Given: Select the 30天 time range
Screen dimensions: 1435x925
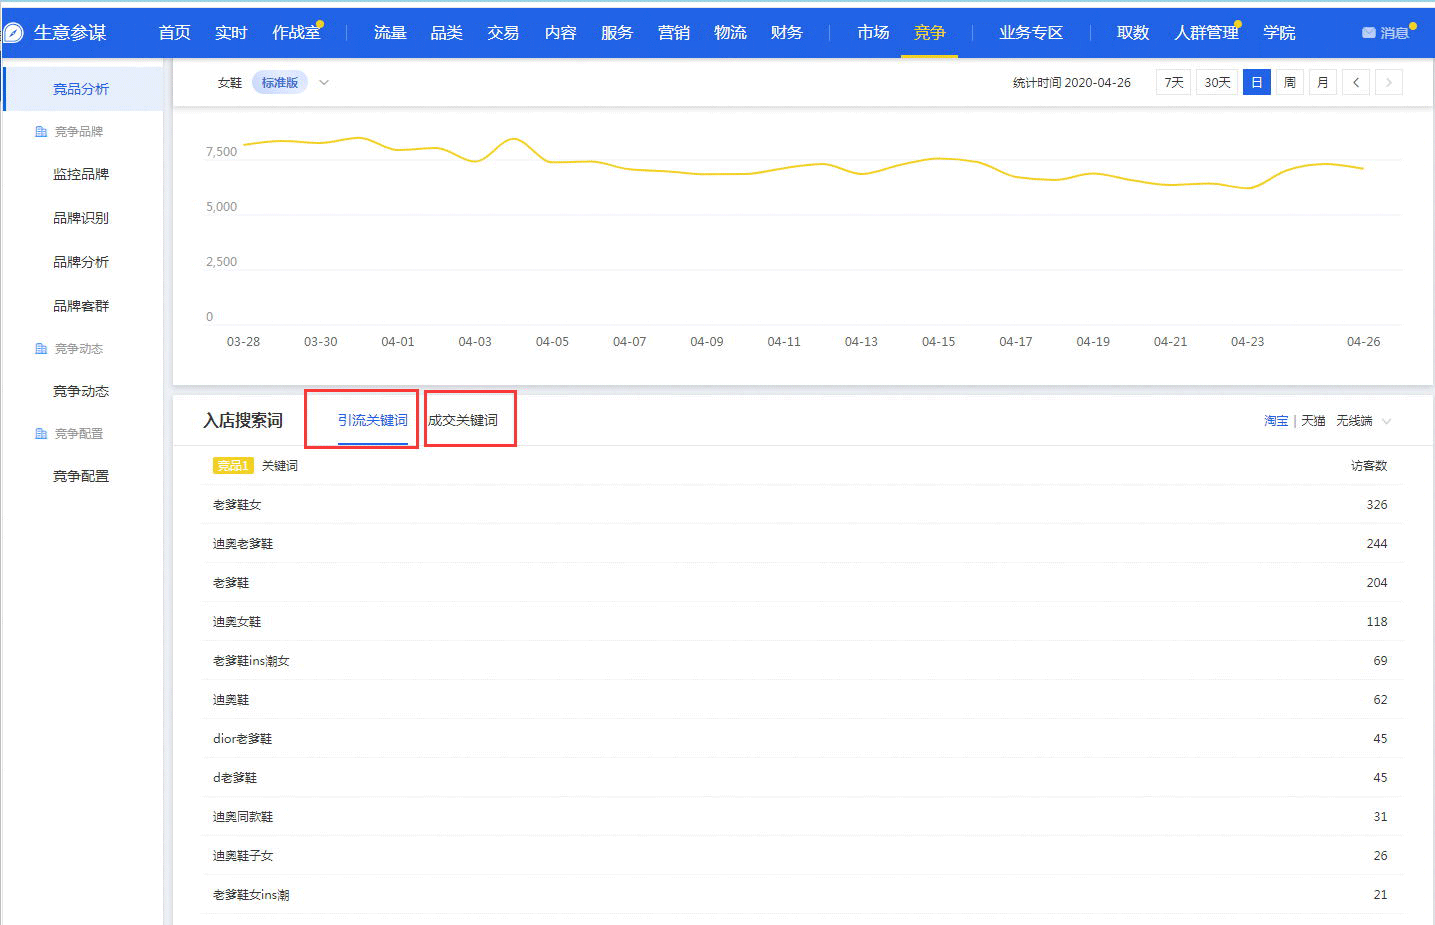Looking at the screenshot, I should coord(1217,82).
